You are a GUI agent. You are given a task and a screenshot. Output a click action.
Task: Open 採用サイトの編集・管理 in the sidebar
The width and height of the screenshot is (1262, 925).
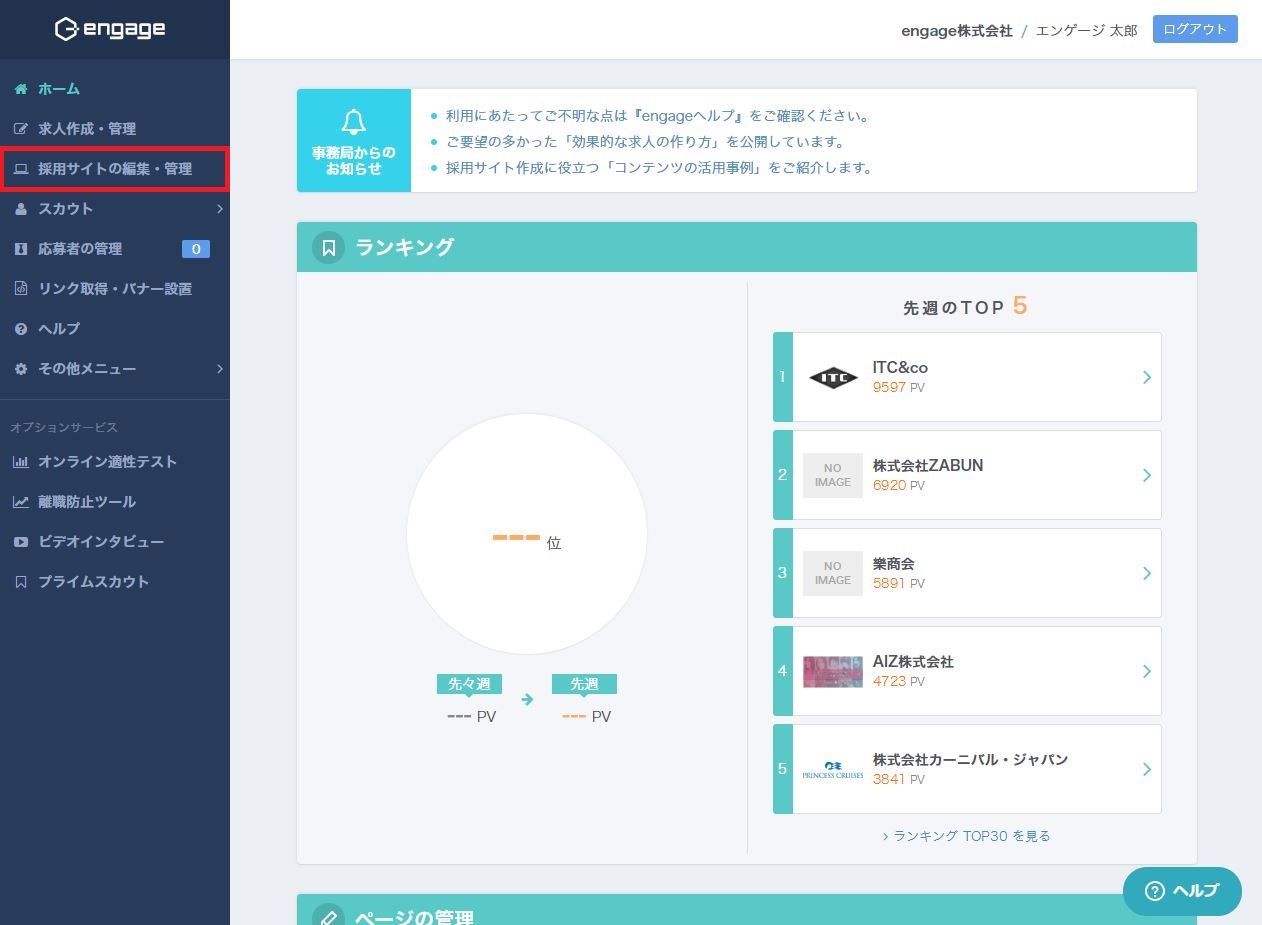tap(115, 169)
